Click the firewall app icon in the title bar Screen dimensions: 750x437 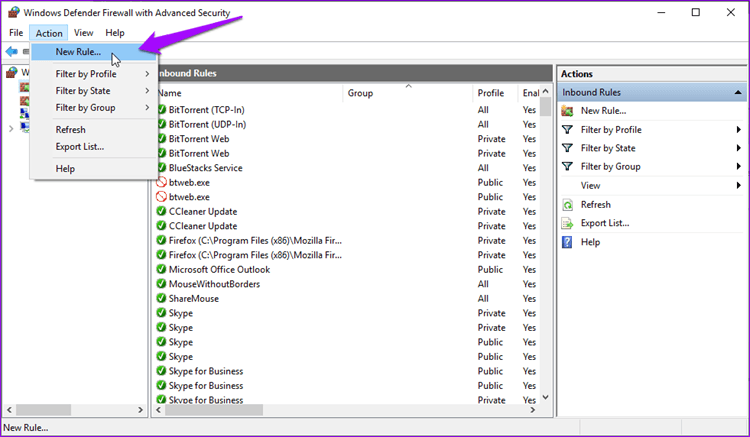click(x=13, y=12)
